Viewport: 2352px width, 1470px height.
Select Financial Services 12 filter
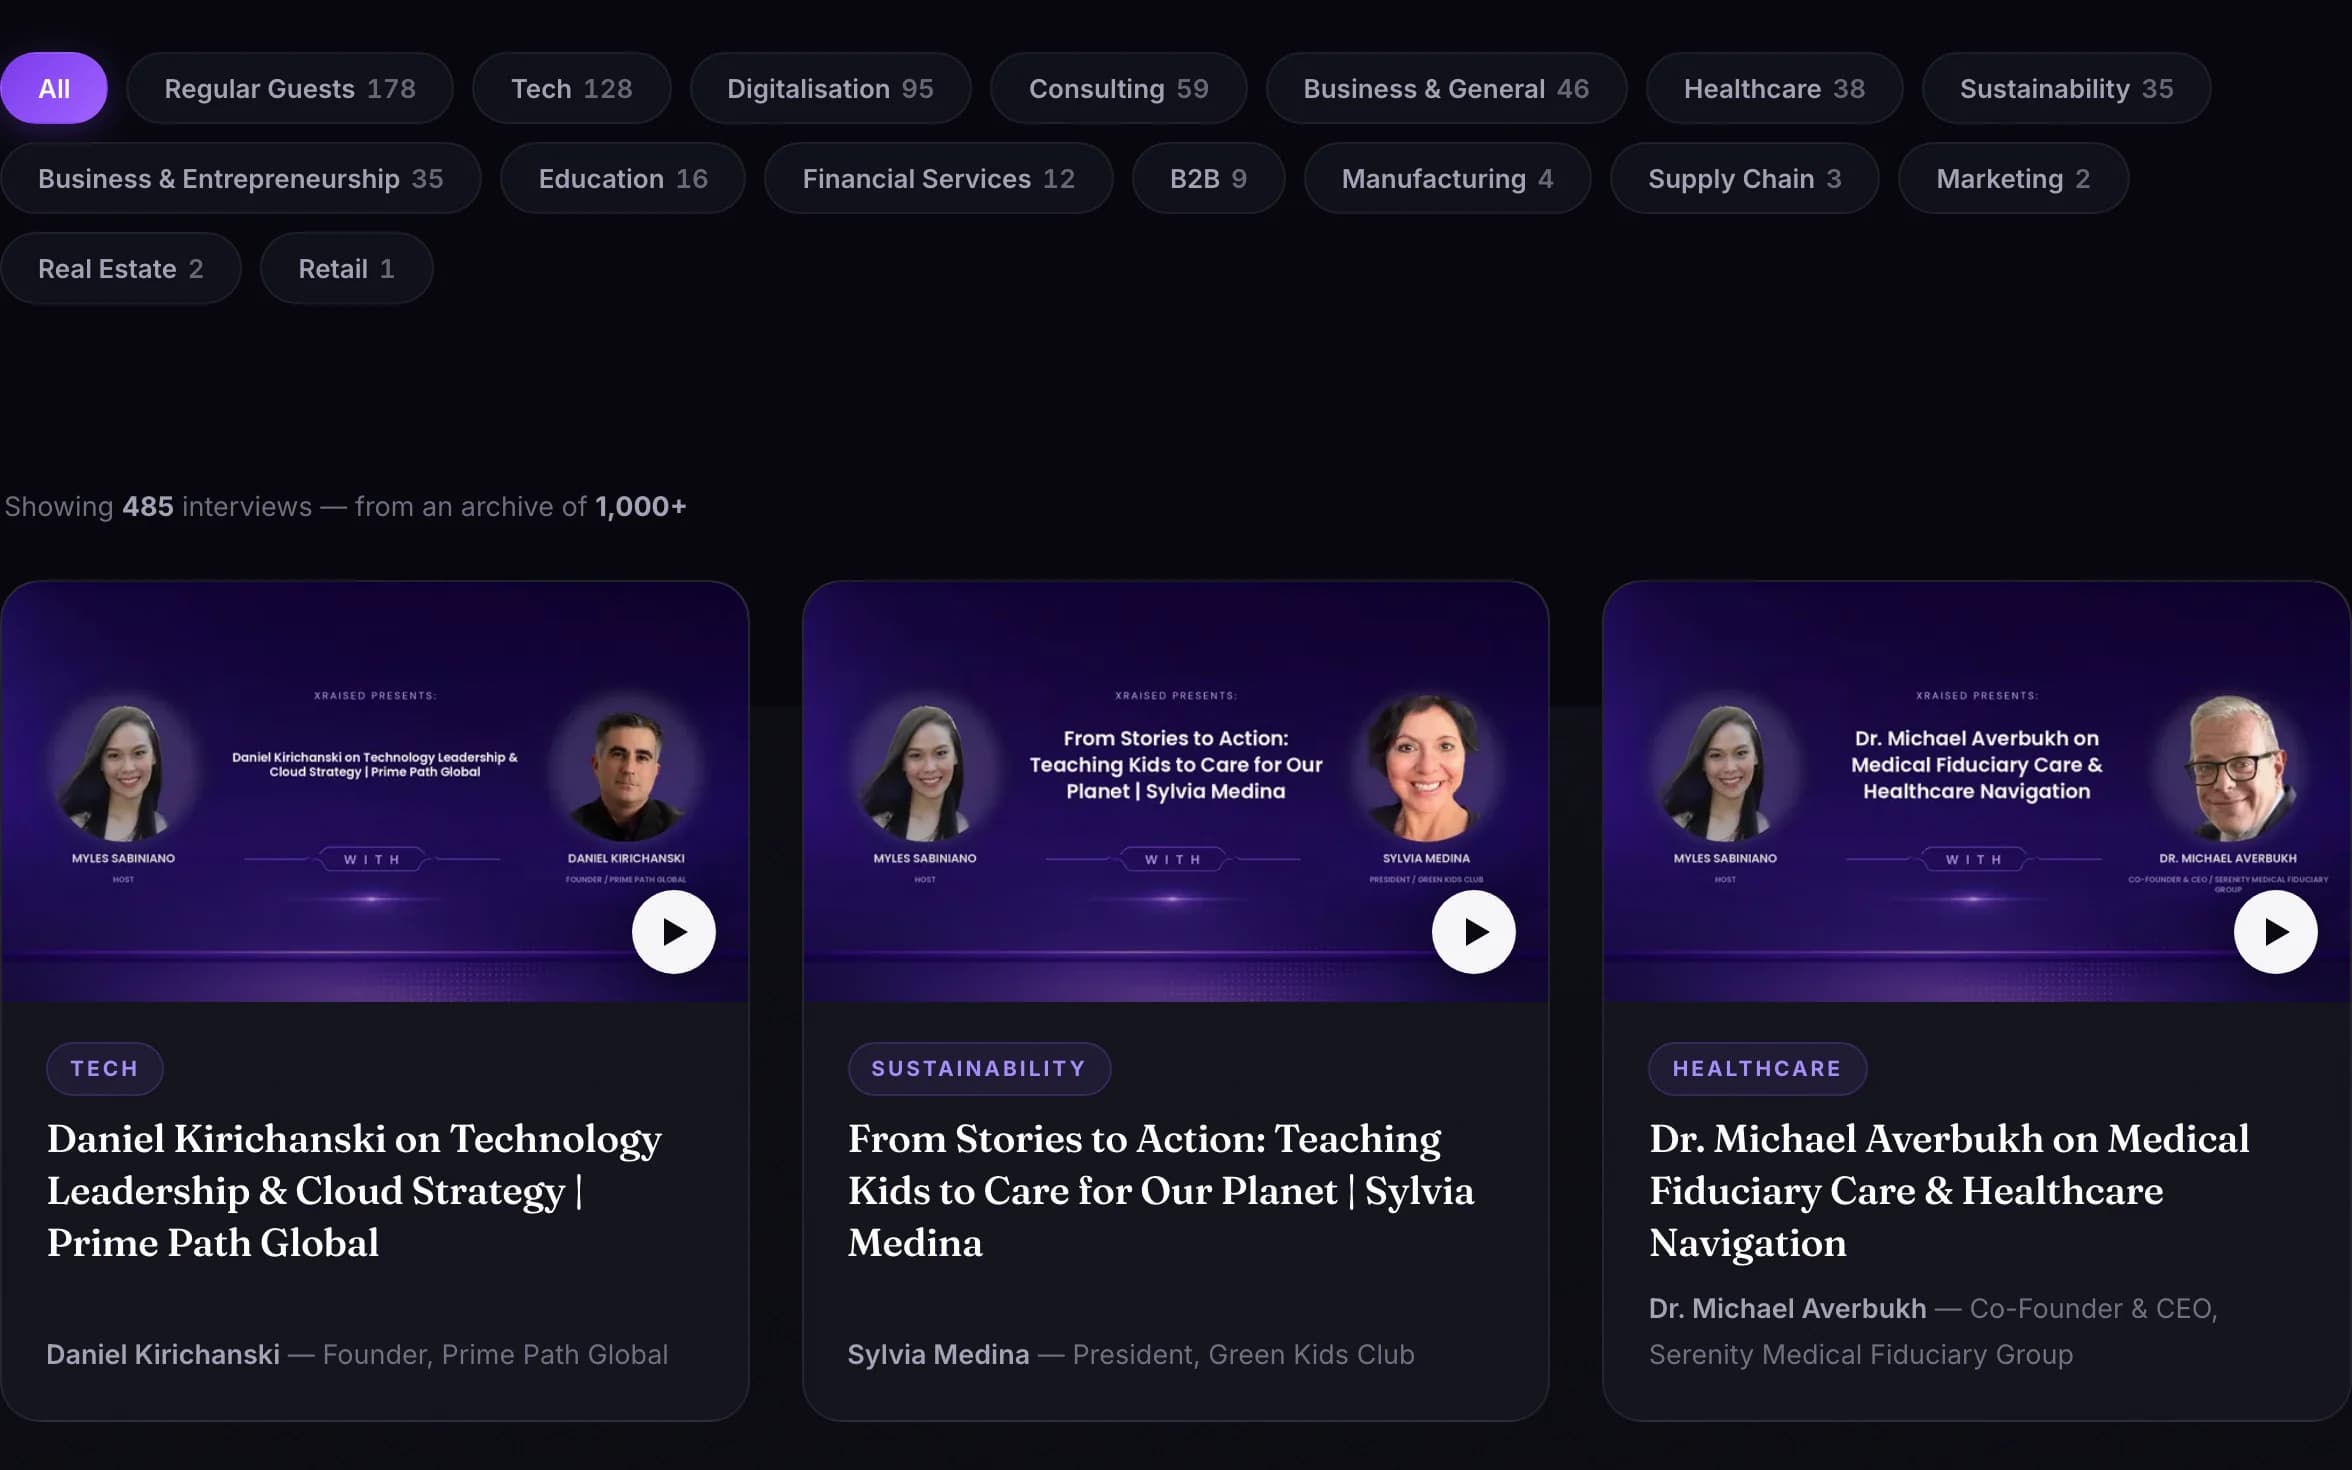click(938, 179)
